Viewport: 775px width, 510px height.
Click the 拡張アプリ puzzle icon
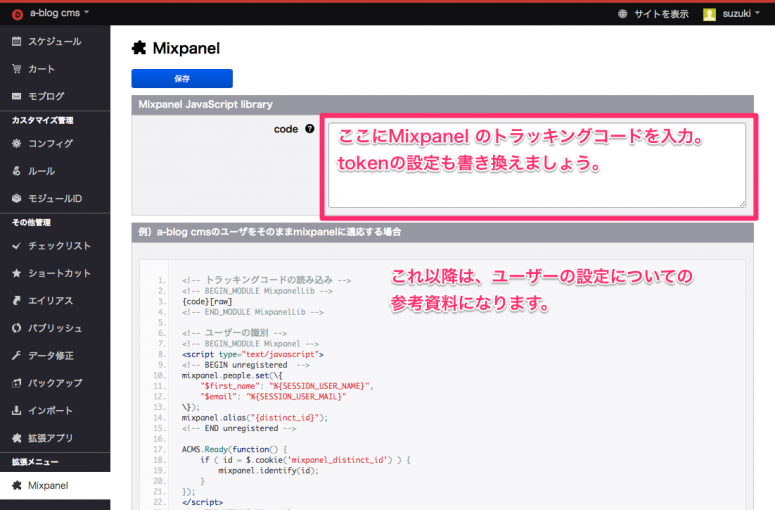[x=16, y=438]
